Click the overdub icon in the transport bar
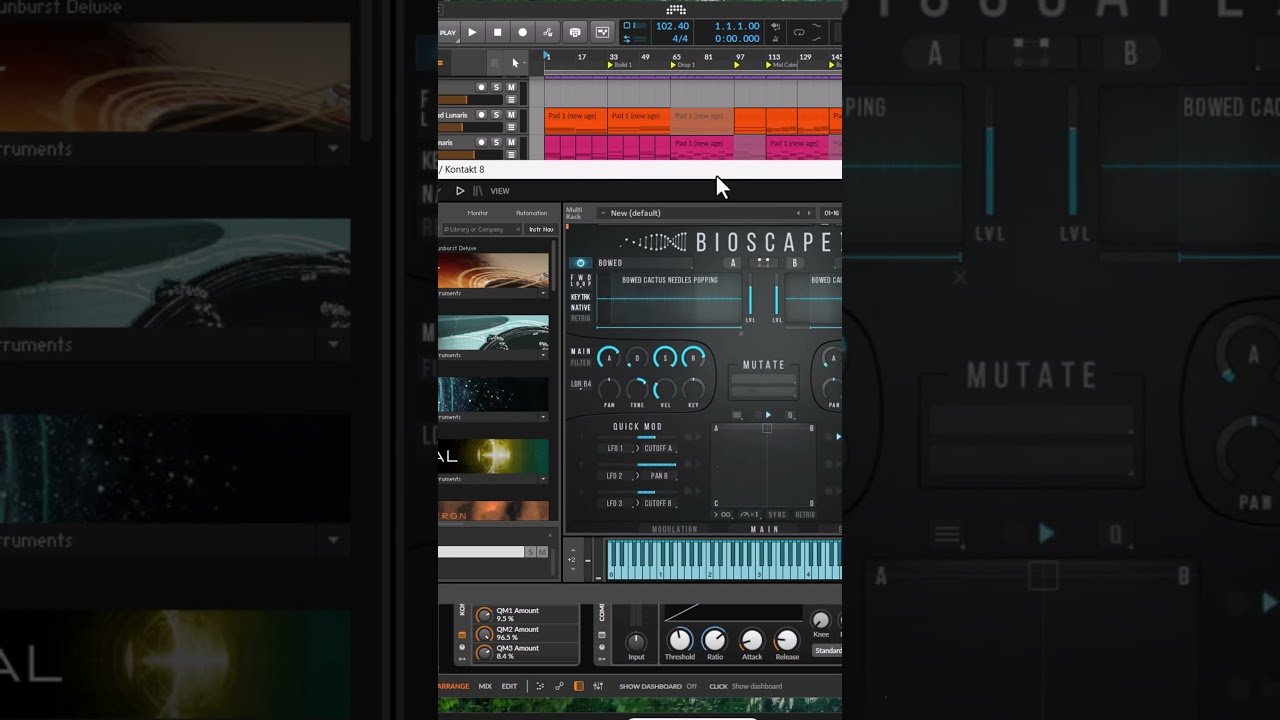The height and width of the screenshot is (720, 1280). coord(575,32)
